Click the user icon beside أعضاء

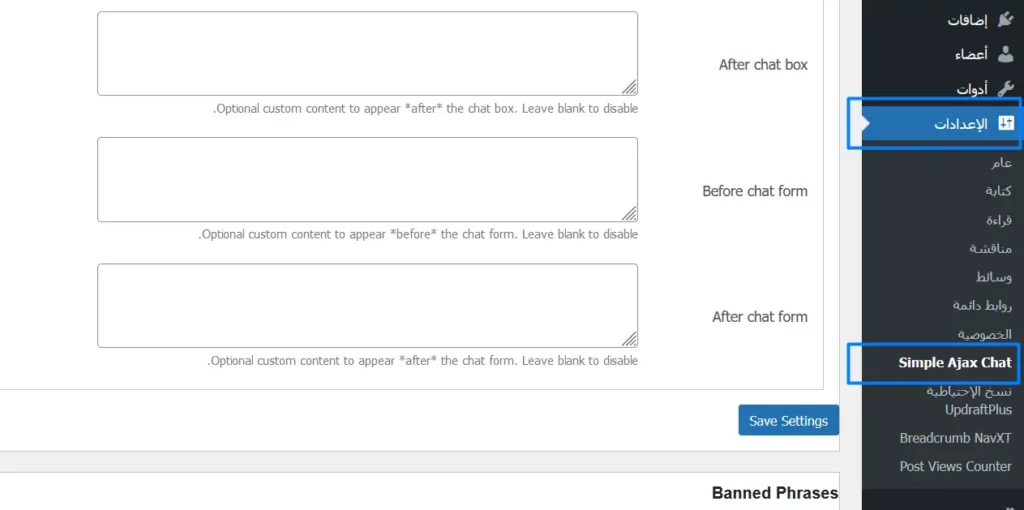[x=1005, y=54]
